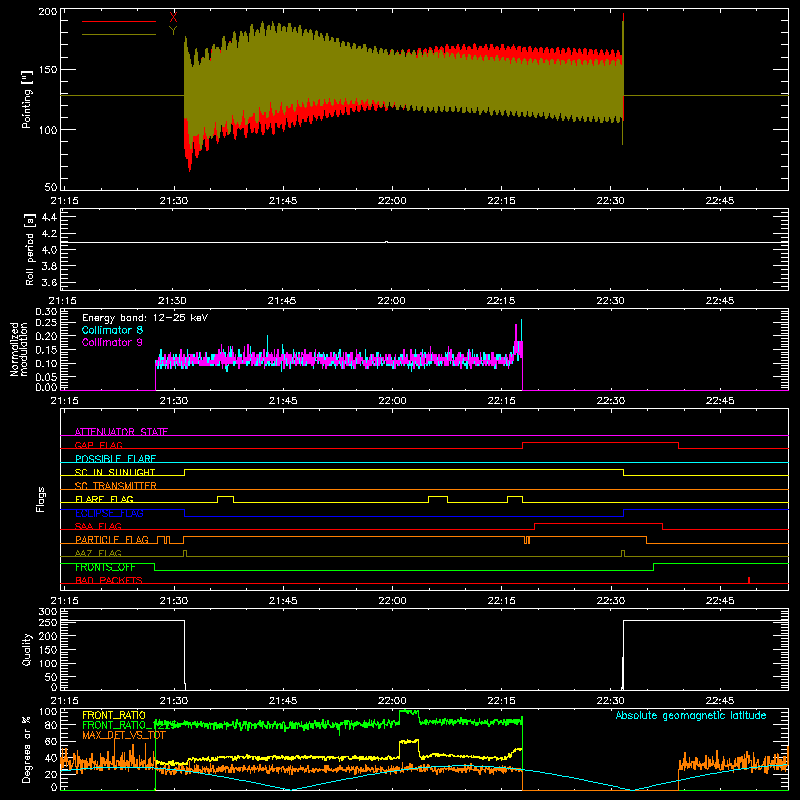Image resolution: width=800 pixels, height=800 pixels.
Task: Click the SC_TRANSMITTER label
Action: click(116, 486)
